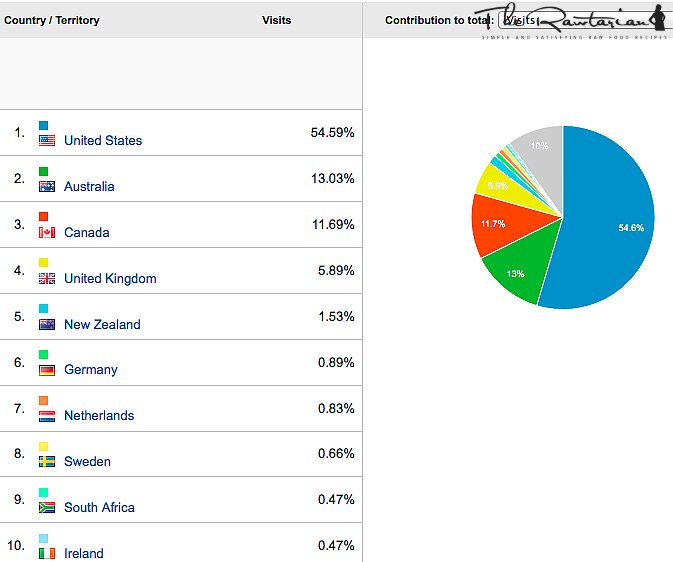Click the red Canada color swatch
Image resolution: width=673 pixels, height=562 pixels.
(44, 217)
